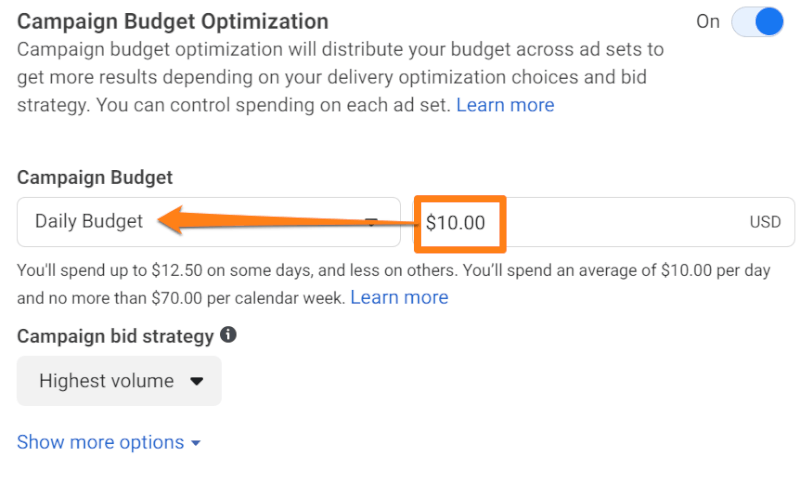The width and height of the screenshot is (800, 484).
Task: Click the small chevron after Show more options
Action: (196, 443)
